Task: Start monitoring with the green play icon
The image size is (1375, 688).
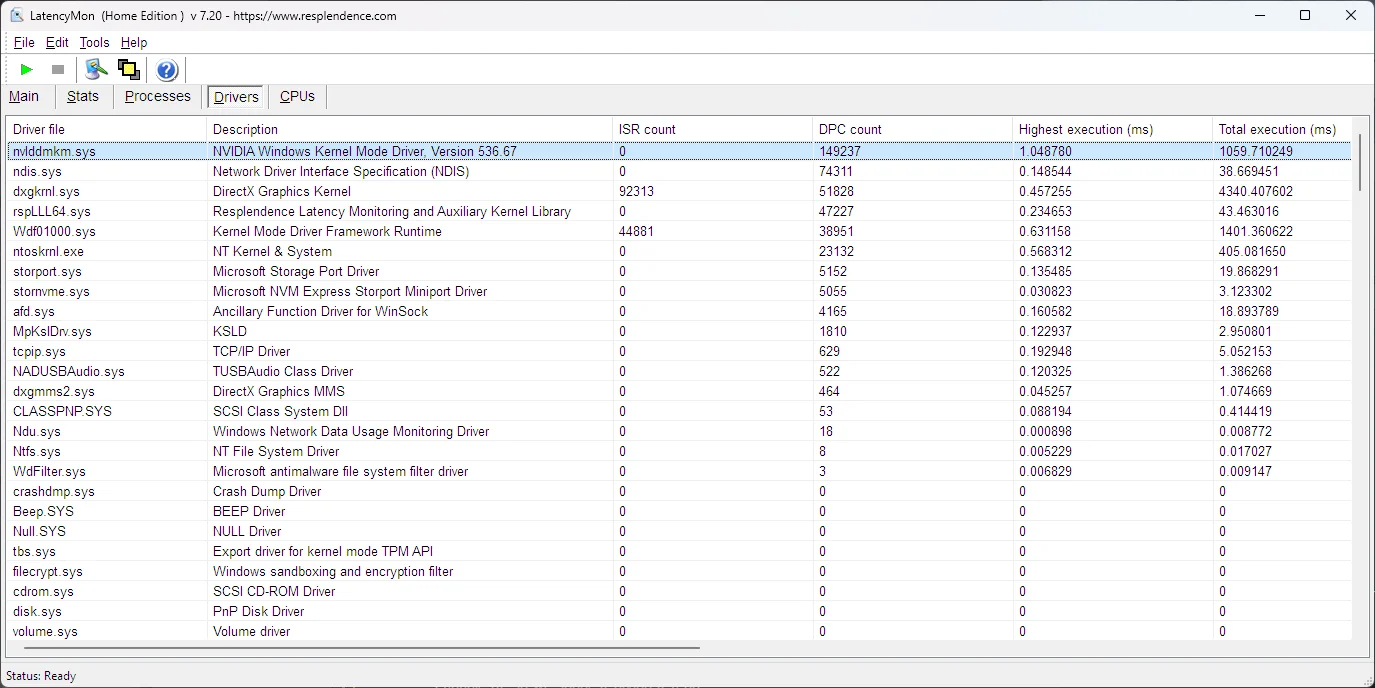Action: (x=26, y=69)
